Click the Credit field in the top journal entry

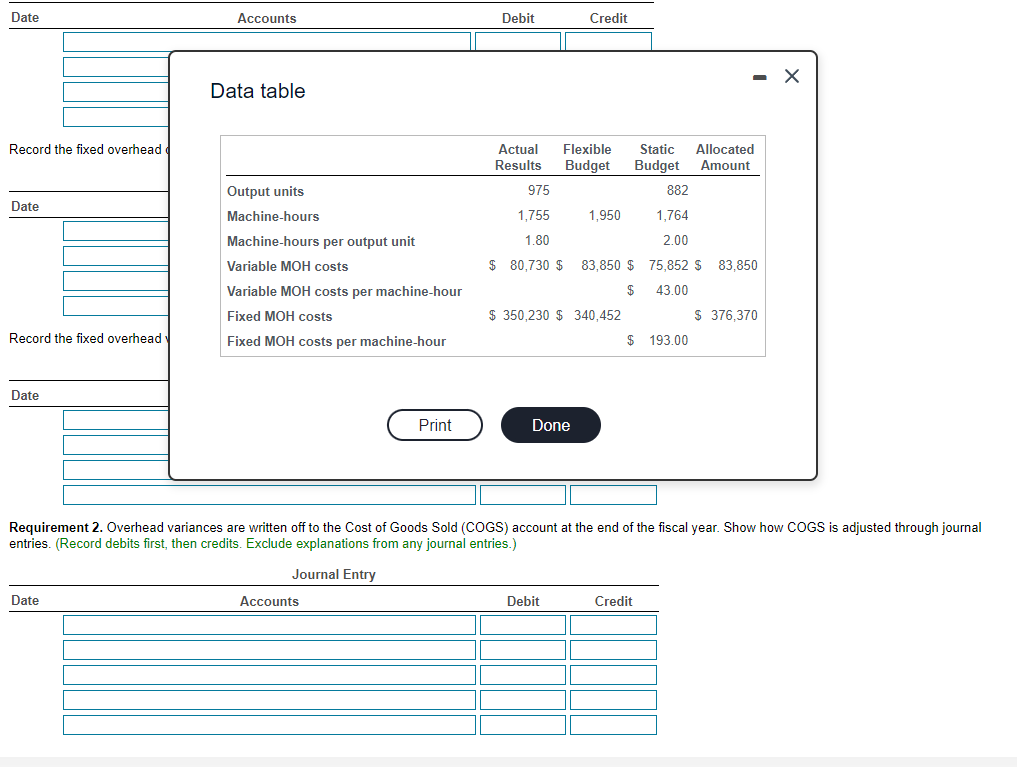(x=608, y=41)
